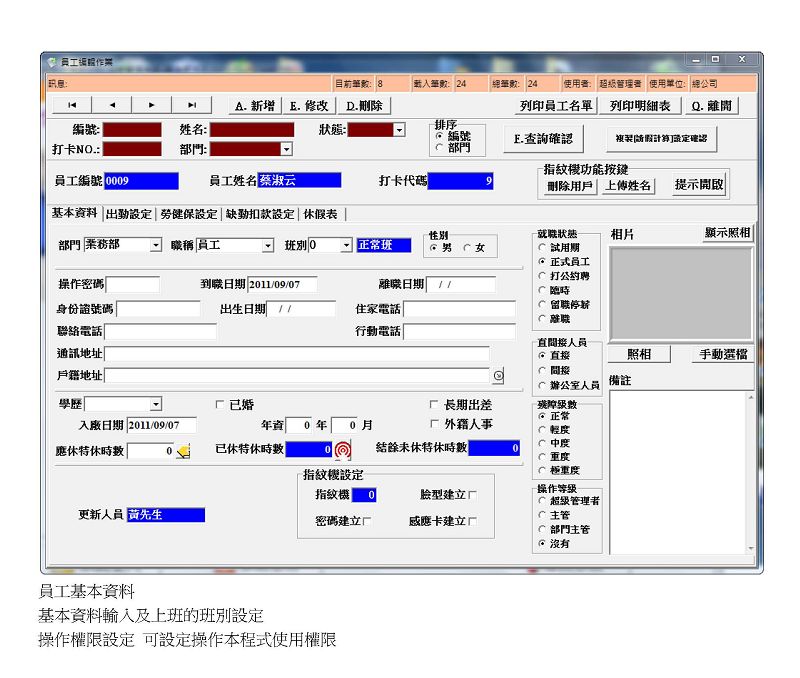Screen dimensions: 800x678
Task: Click red target icon beside 已休特休時數
Action: [343, 450]
